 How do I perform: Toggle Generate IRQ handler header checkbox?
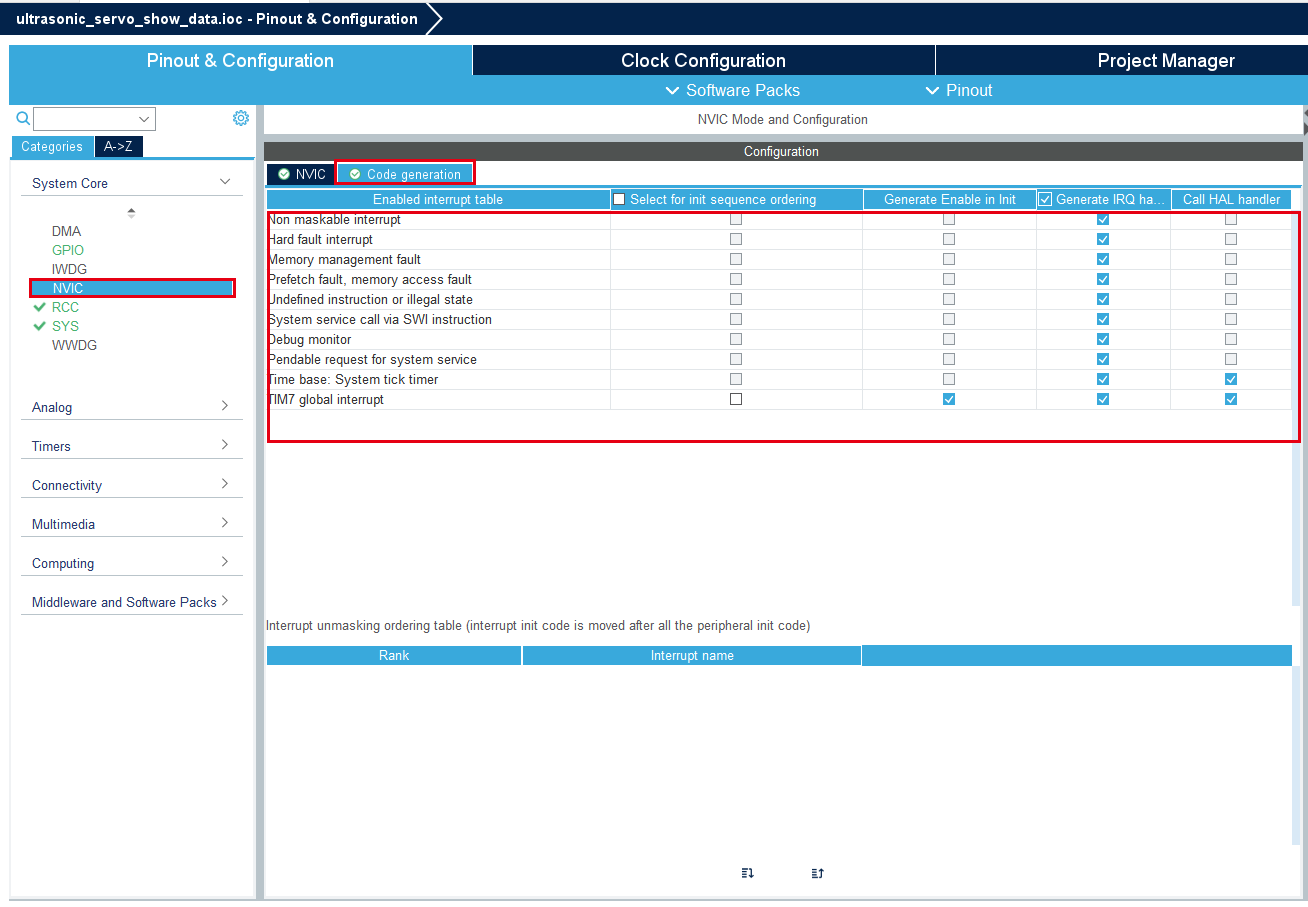[x=1045, y=199]
